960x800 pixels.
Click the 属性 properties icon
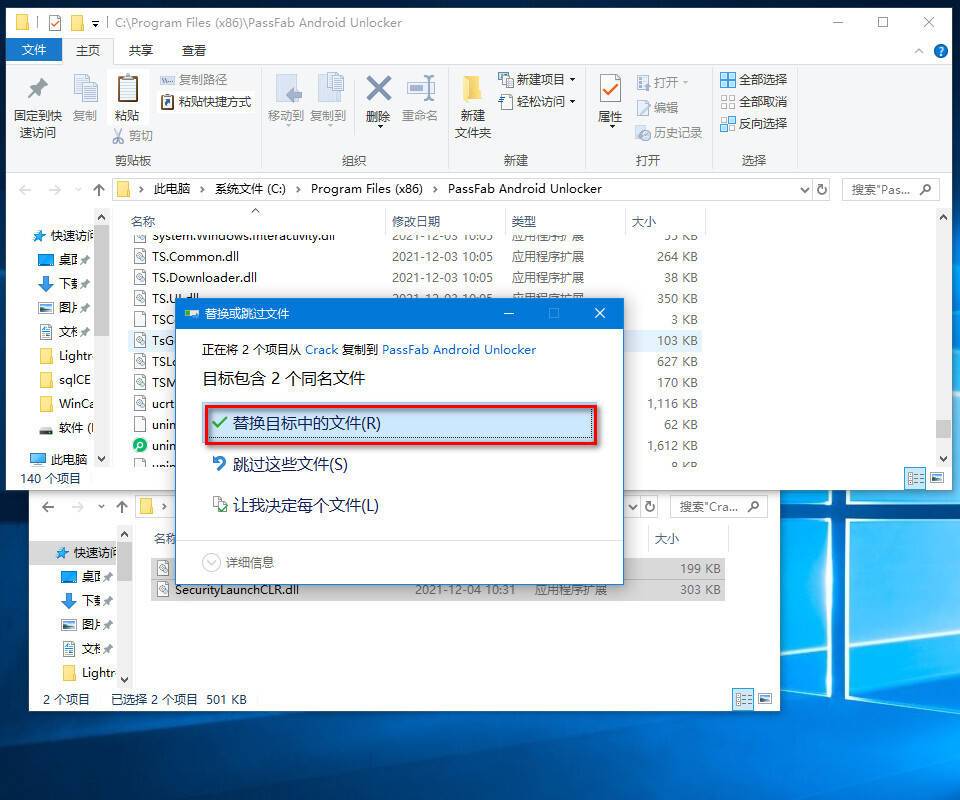[610, 92]
